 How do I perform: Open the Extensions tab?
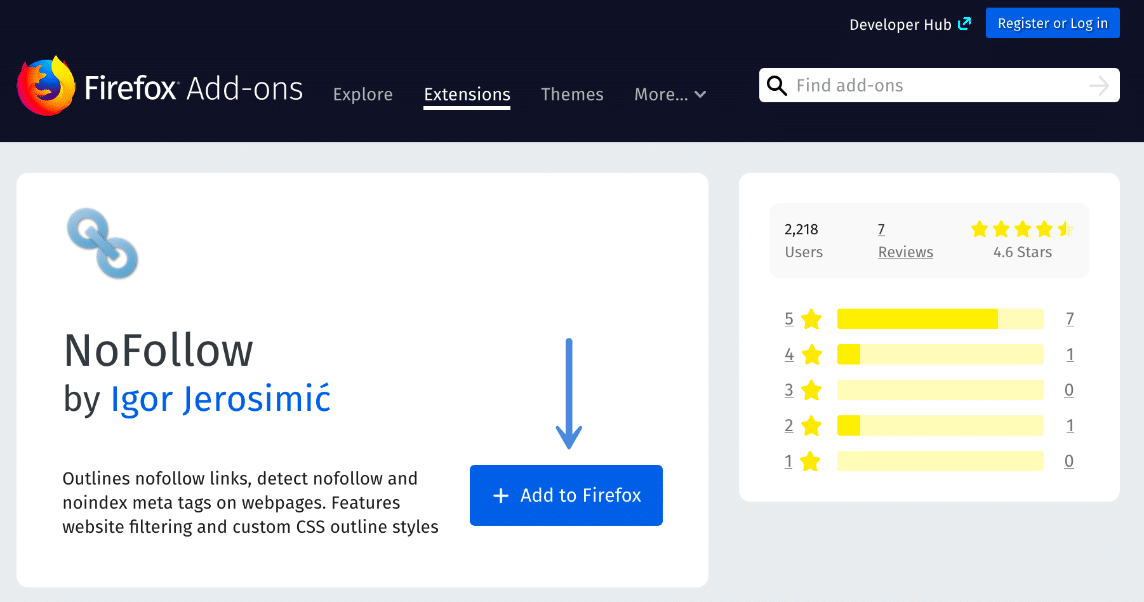pos(467,94)
